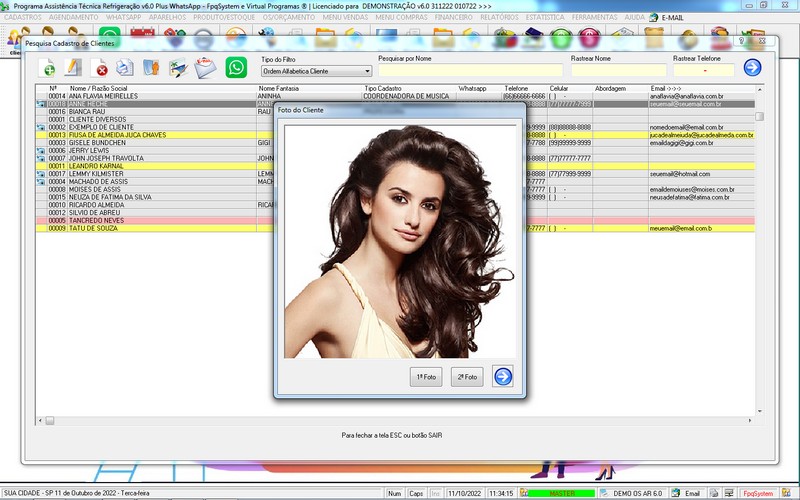Click the red delete client icon
Screen dimensions: 800x500
click(100, 68)
